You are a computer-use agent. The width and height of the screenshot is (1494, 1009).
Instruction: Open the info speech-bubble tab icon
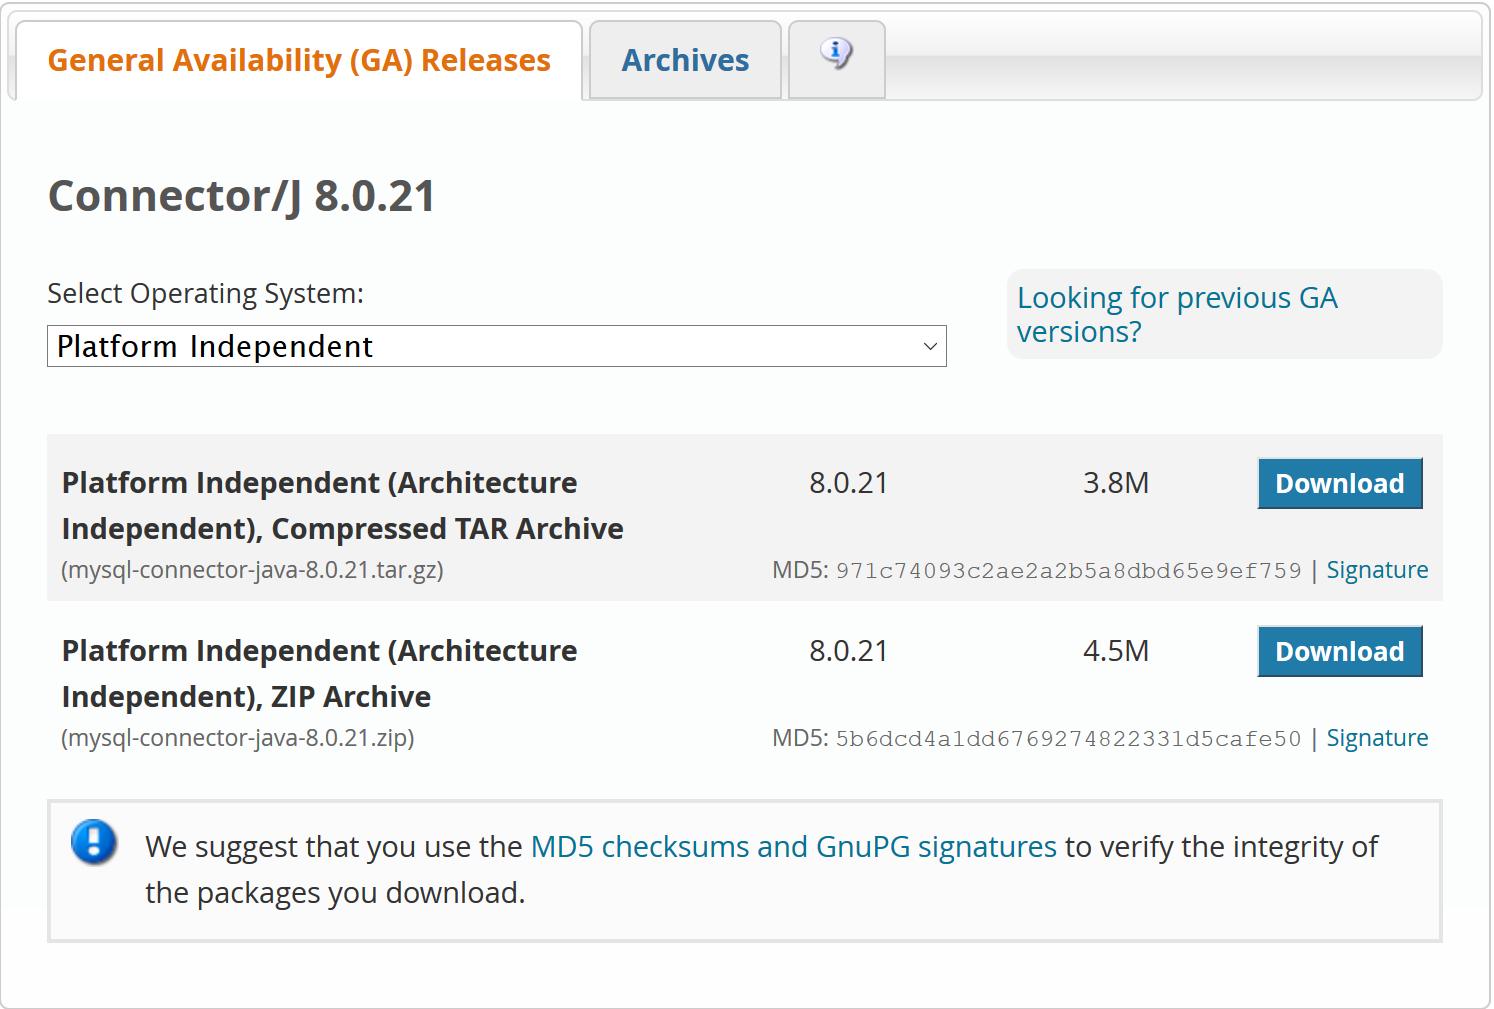837,52
